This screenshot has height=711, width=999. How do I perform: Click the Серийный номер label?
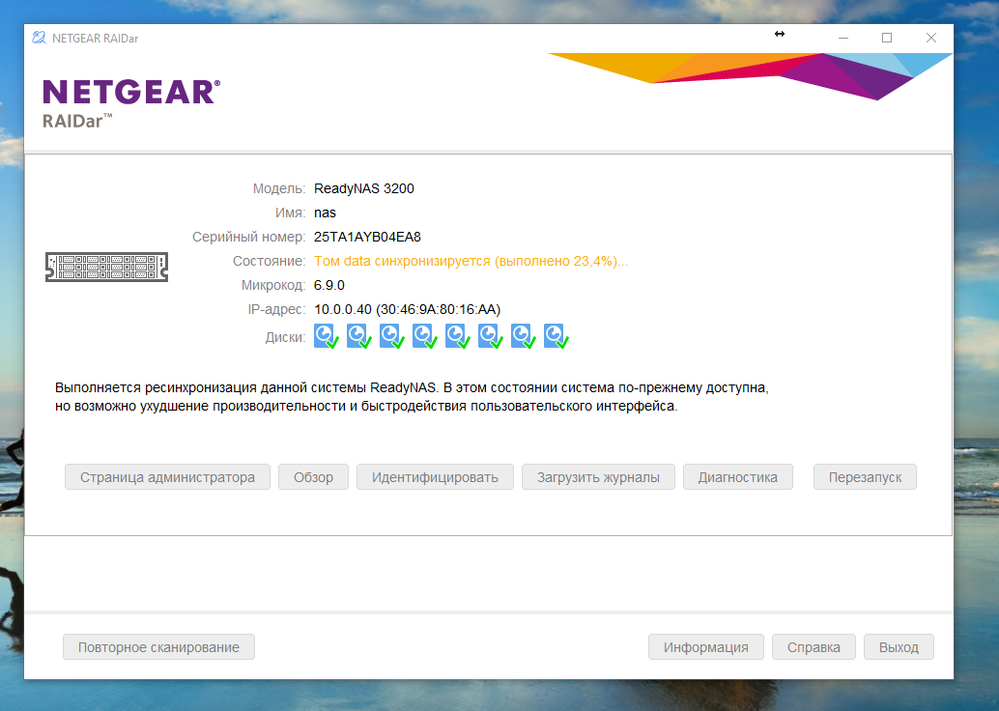(x=249, y=237)
